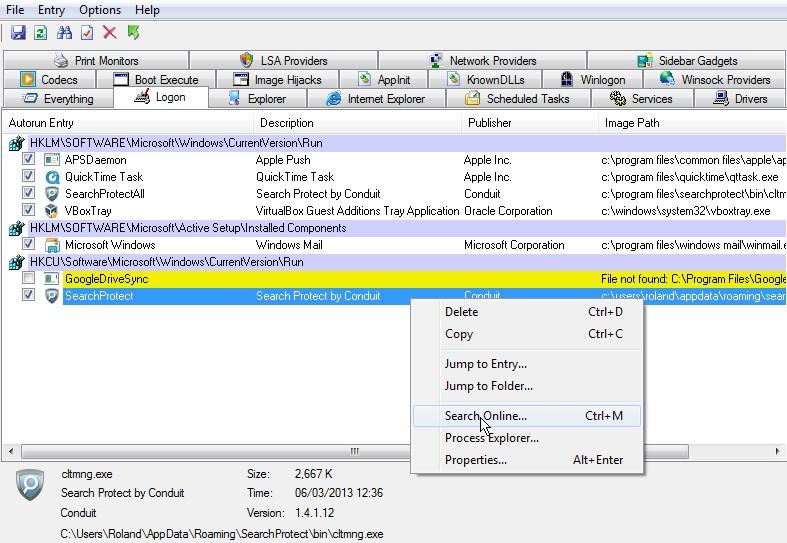
Task: Click the Find binoculars icon
Action: click(x=64, y=33)
